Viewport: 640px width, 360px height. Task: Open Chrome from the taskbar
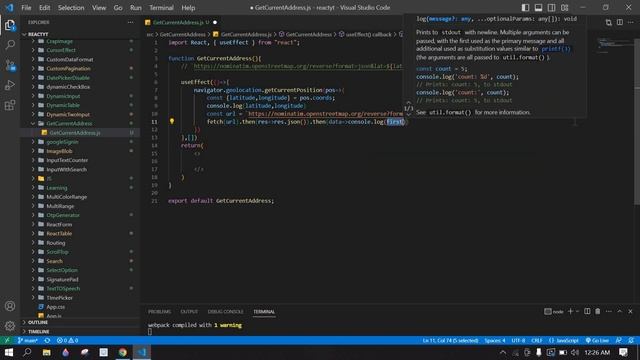(x=122, y=352)
